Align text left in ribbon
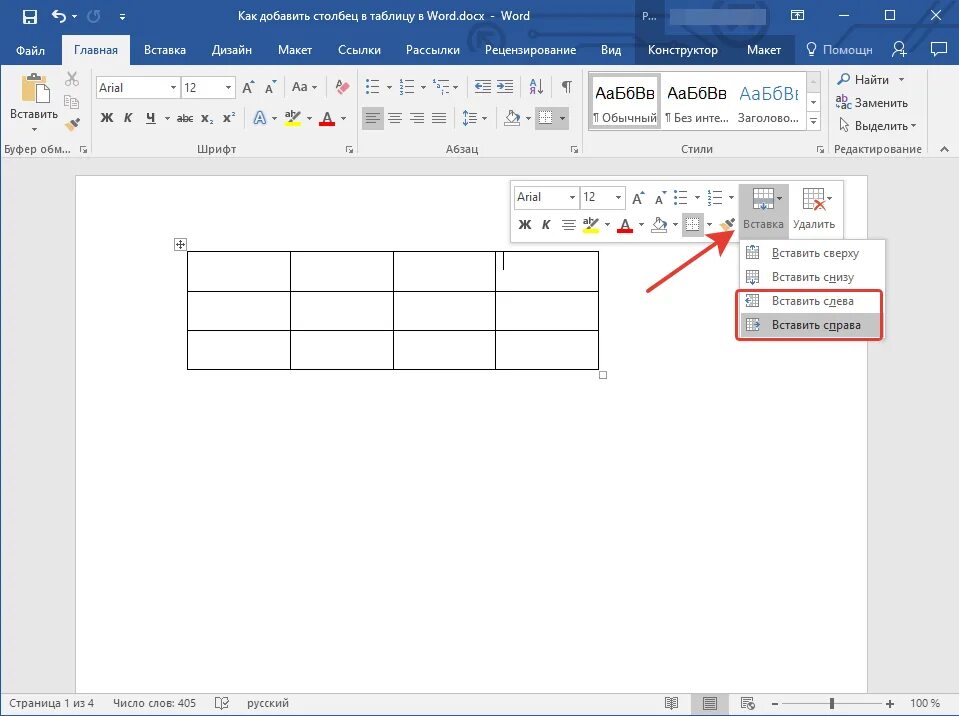 coord(372,117)
